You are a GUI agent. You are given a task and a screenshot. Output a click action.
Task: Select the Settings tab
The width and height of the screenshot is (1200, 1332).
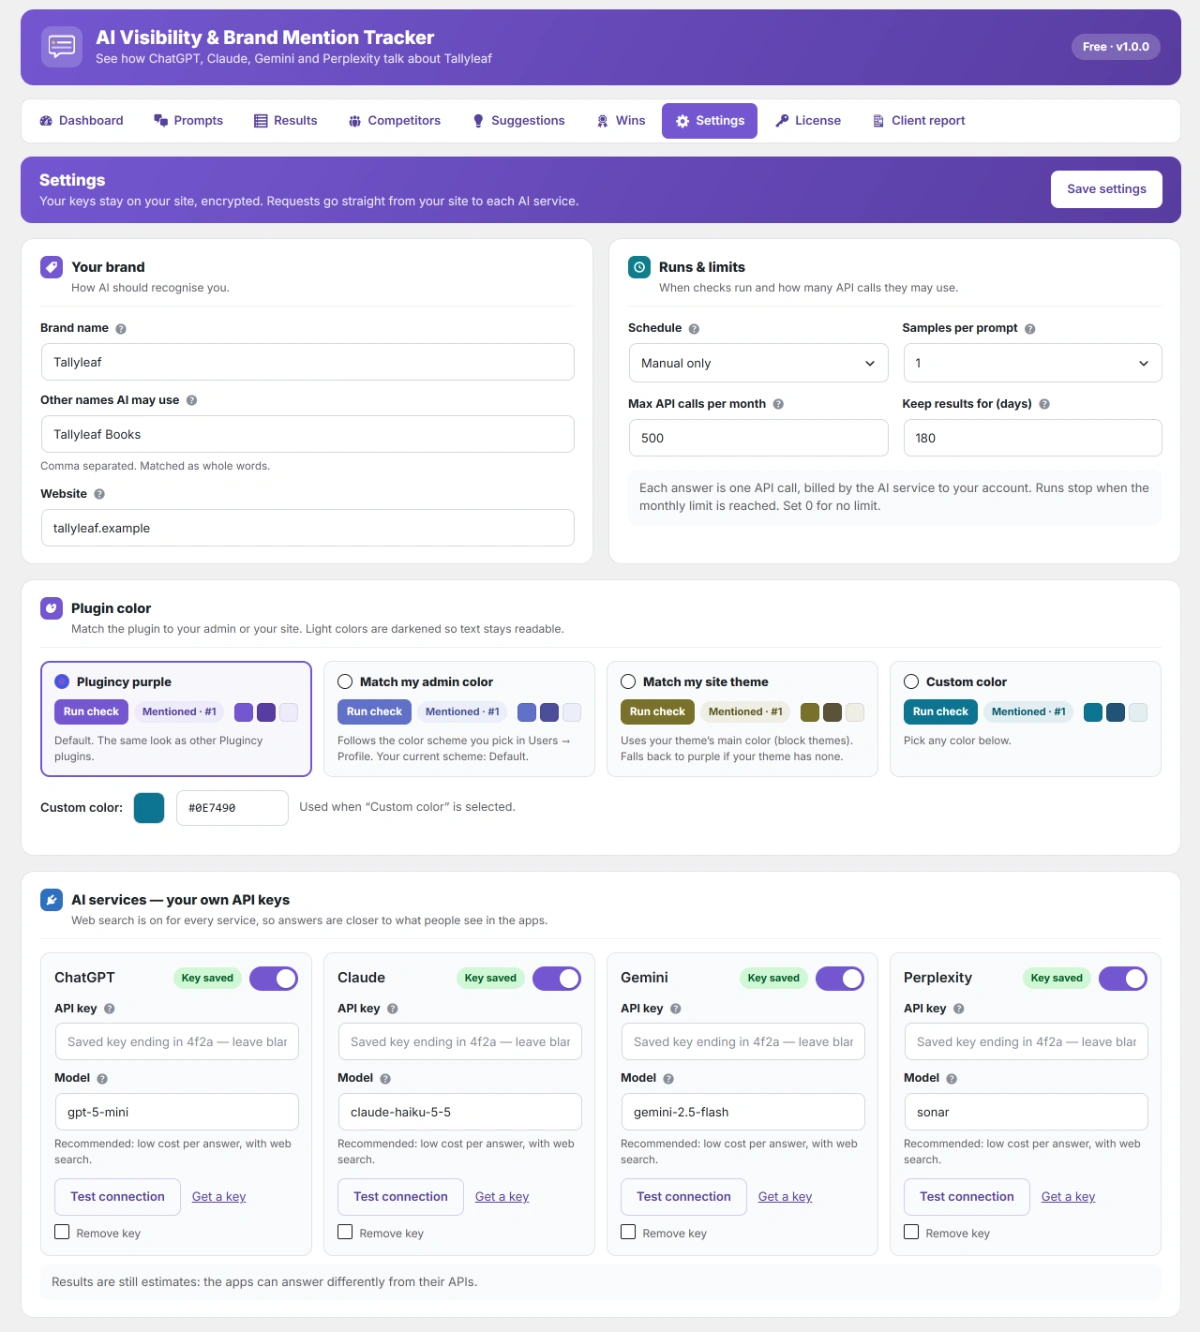710,121
